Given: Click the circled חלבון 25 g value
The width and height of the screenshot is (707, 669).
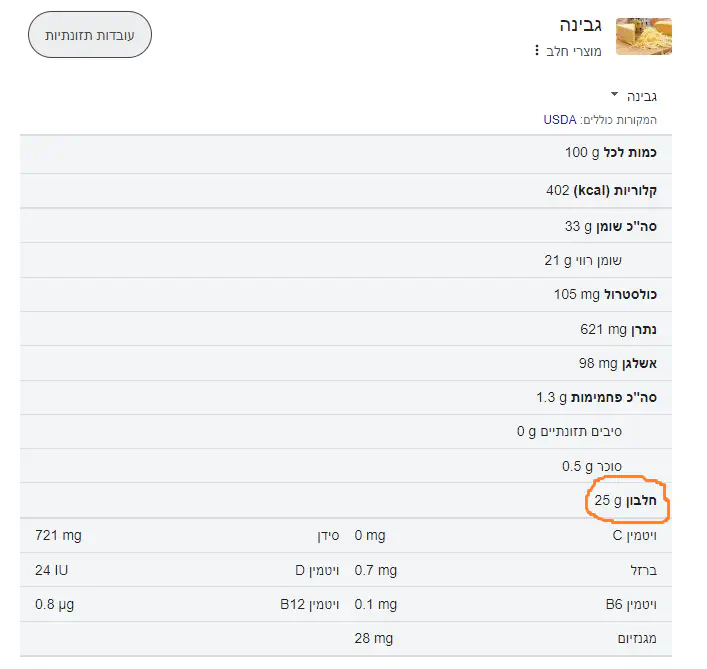Looking at the screenshot, I should 625,500.
